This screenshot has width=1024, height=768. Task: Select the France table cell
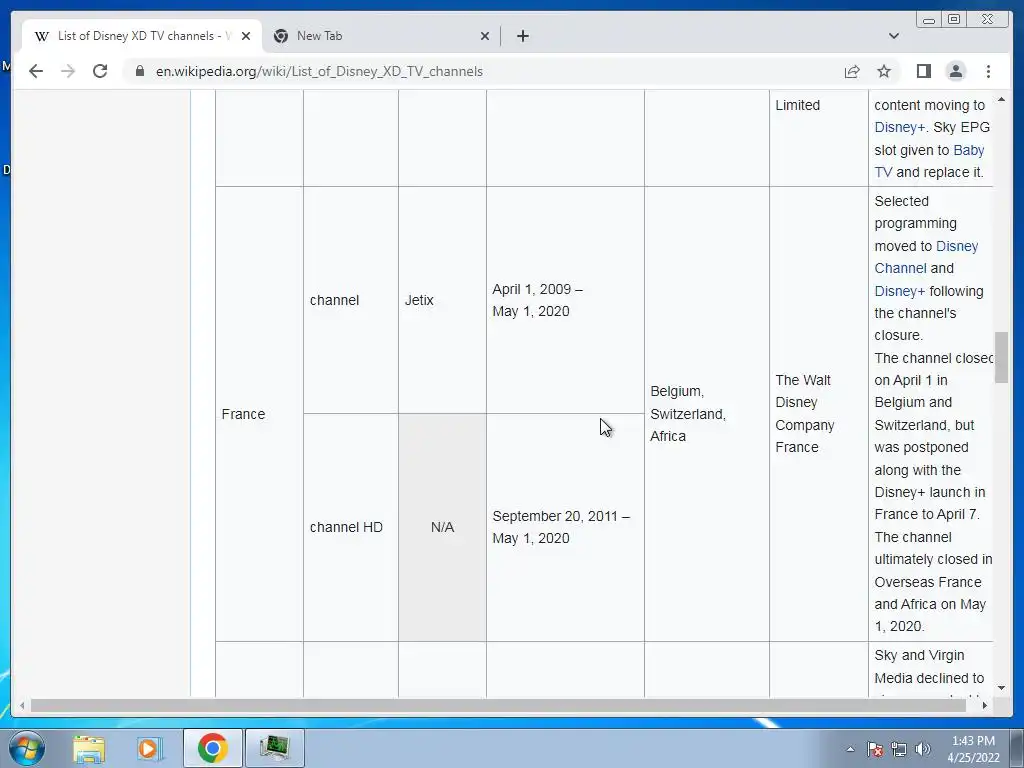(x=259, y=414)
